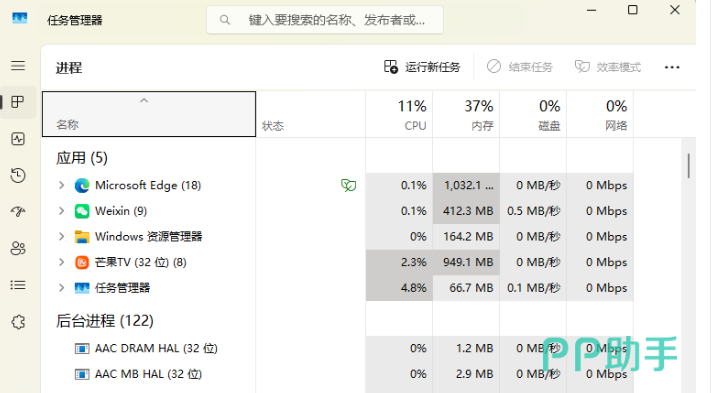Select the Processes sidebar icon
This screenshot has height=393, width=711.
(x=18, y=102)
